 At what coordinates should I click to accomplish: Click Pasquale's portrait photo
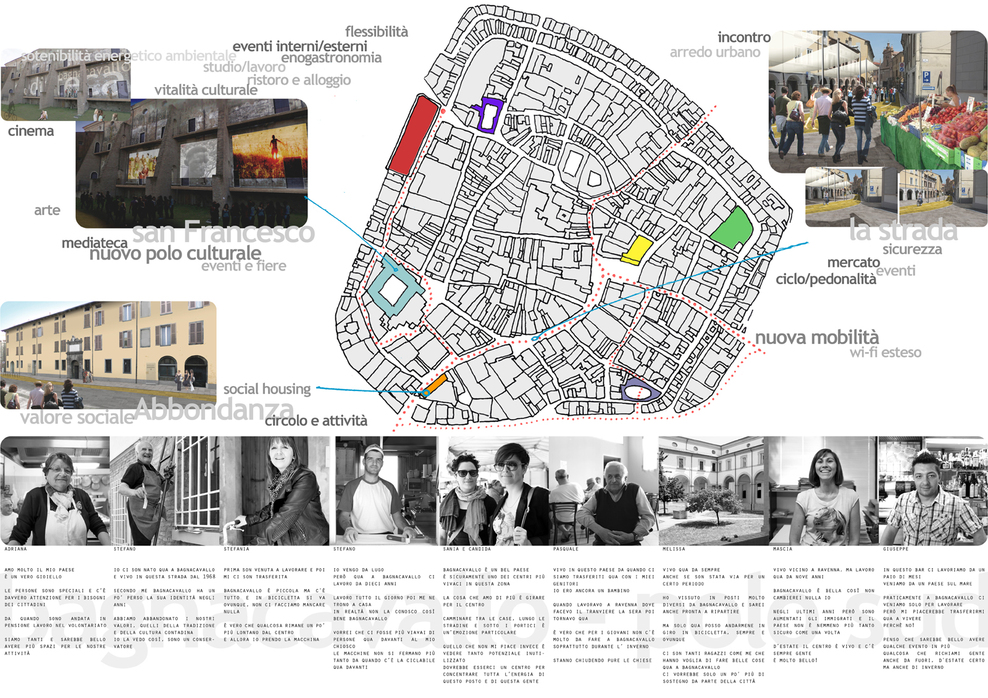coord(604,491)
